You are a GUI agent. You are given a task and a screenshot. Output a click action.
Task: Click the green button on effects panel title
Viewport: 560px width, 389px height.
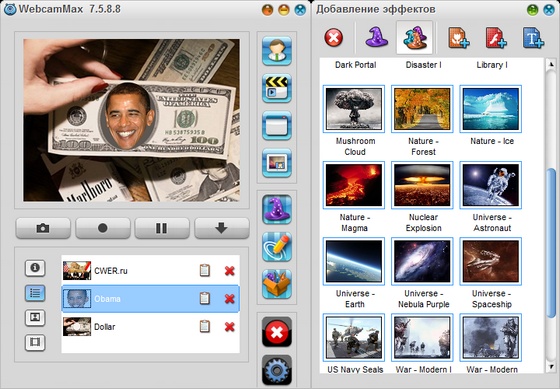coord(532,10)
